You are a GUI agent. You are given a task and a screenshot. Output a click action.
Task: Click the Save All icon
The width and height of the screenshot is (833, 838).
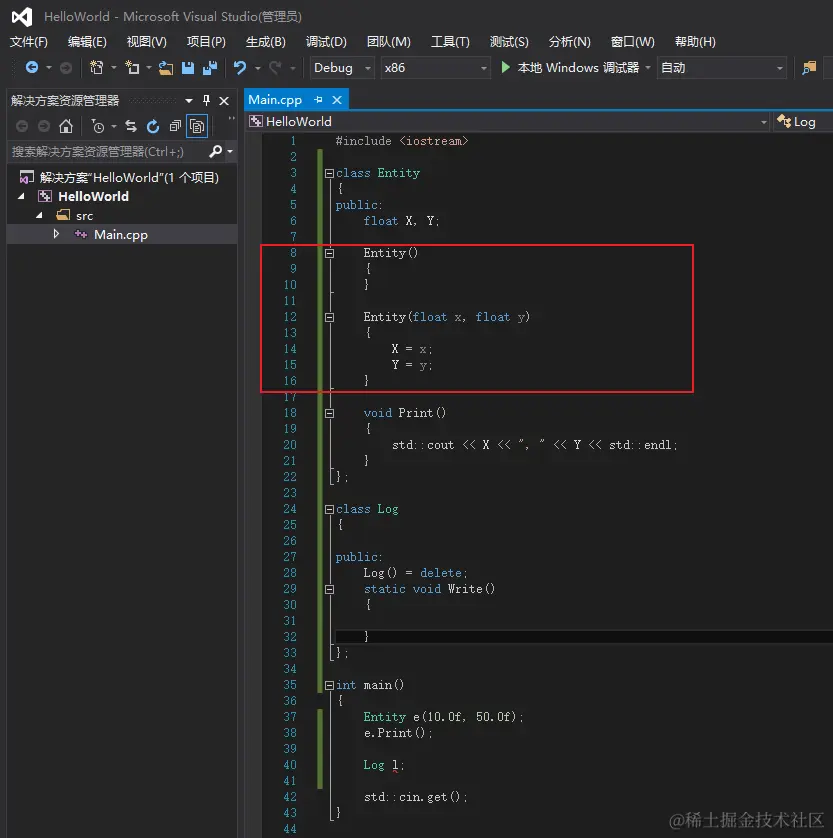point(210,68)
